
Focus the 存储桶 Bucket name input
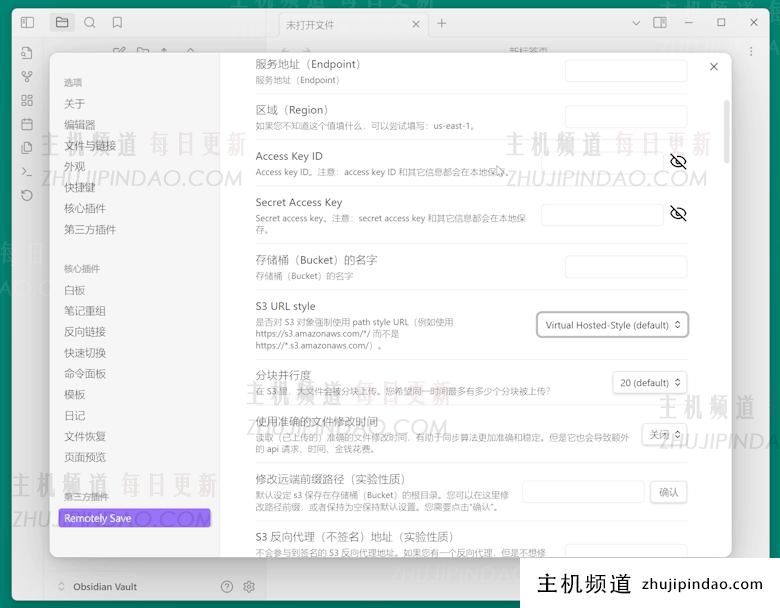click(x=626, y=267)
